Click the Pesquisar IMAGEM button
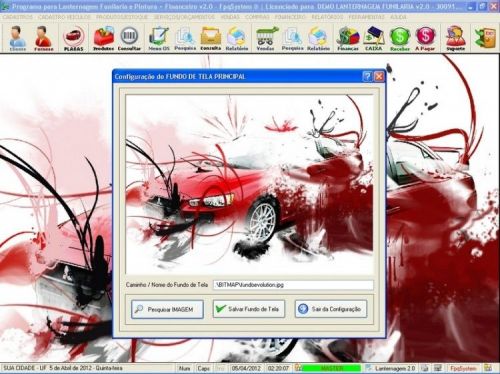 [167, 309]
